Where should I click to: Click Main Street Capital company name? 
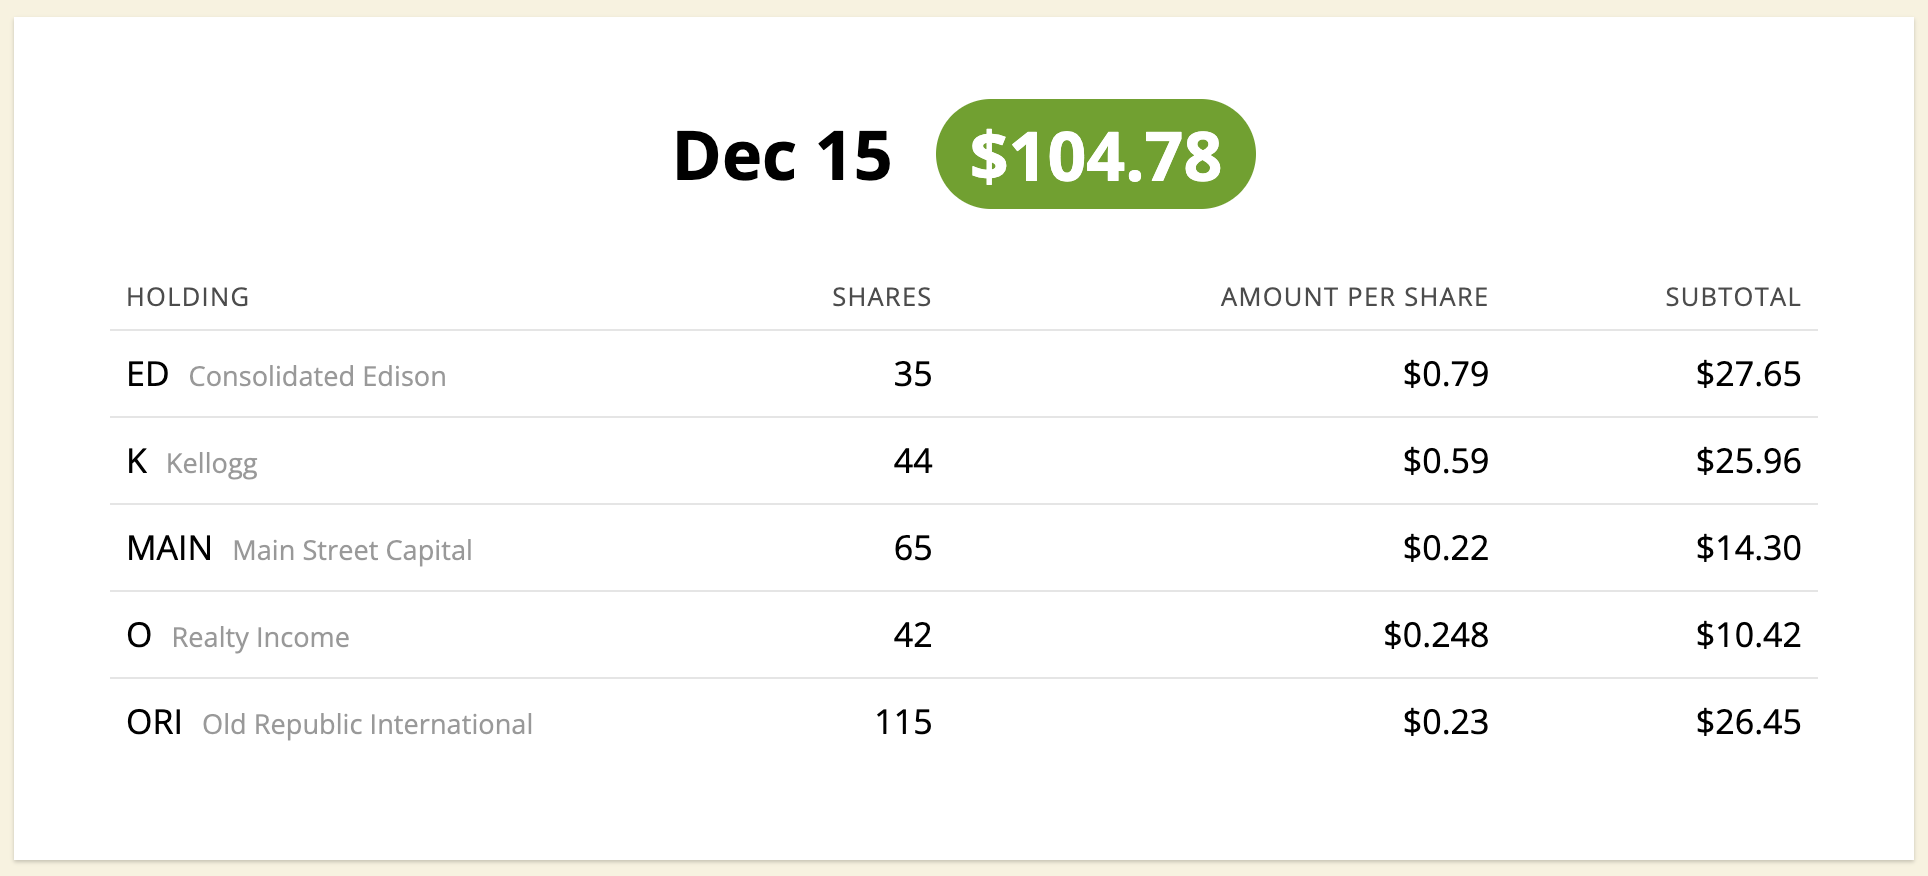point(352,551)
